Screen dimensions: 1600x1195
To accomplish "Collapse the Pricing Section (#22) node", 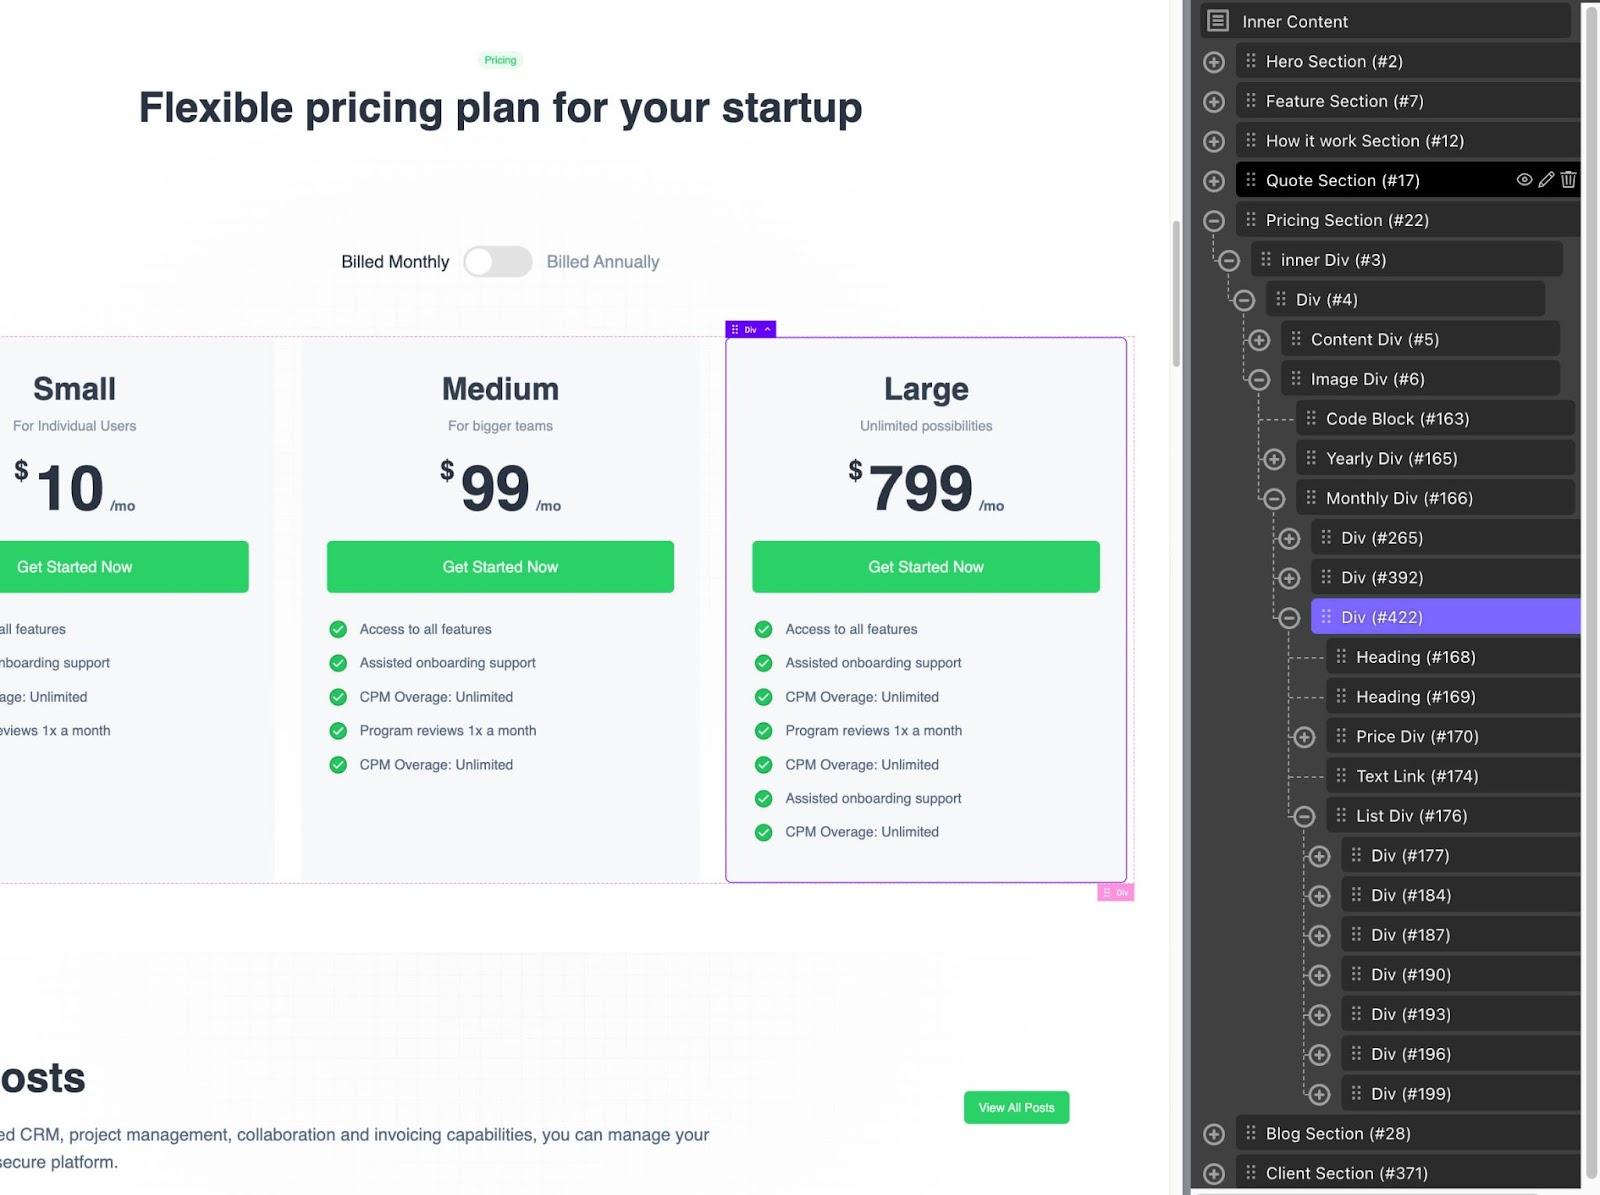I will click(1214, 220).
